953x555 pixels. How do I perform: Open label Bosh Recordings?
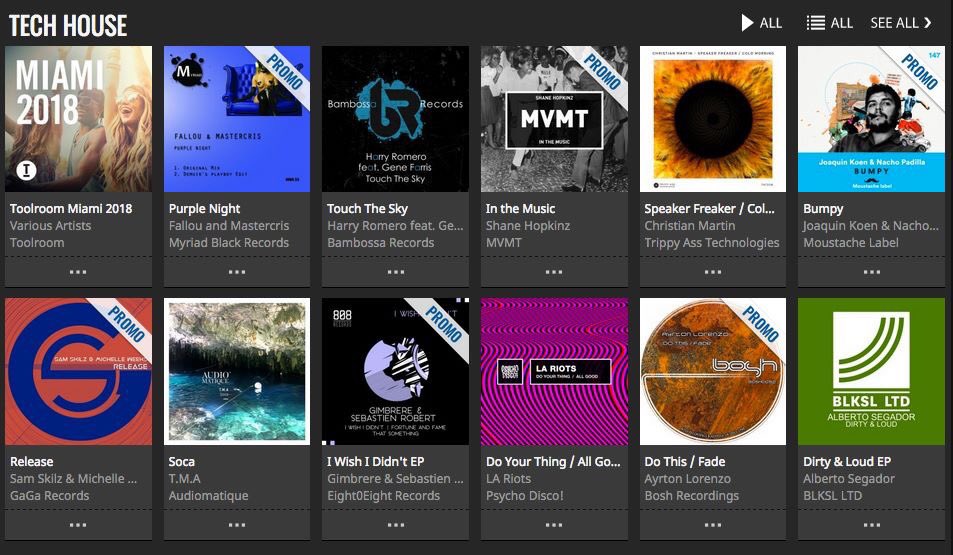click(x=692, y=495)
